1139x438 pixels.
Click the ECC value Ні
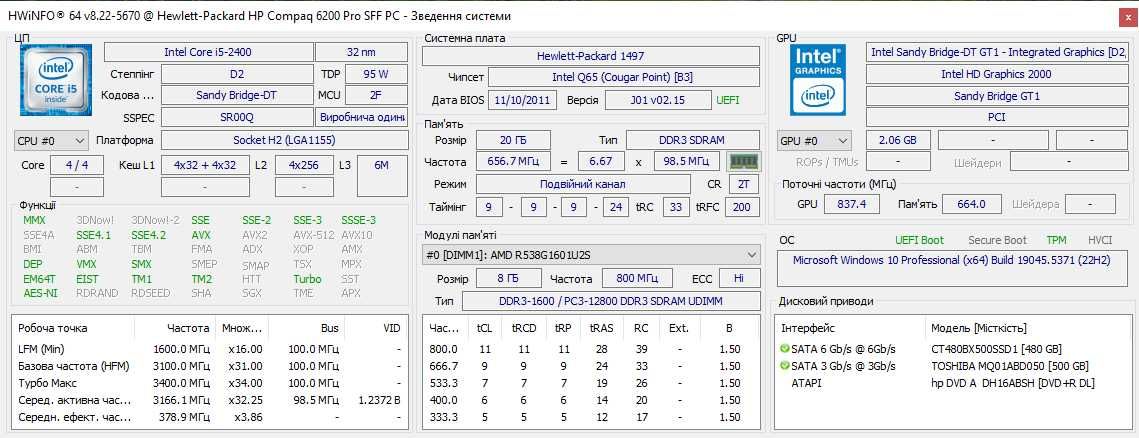click(x=739, y=279)
